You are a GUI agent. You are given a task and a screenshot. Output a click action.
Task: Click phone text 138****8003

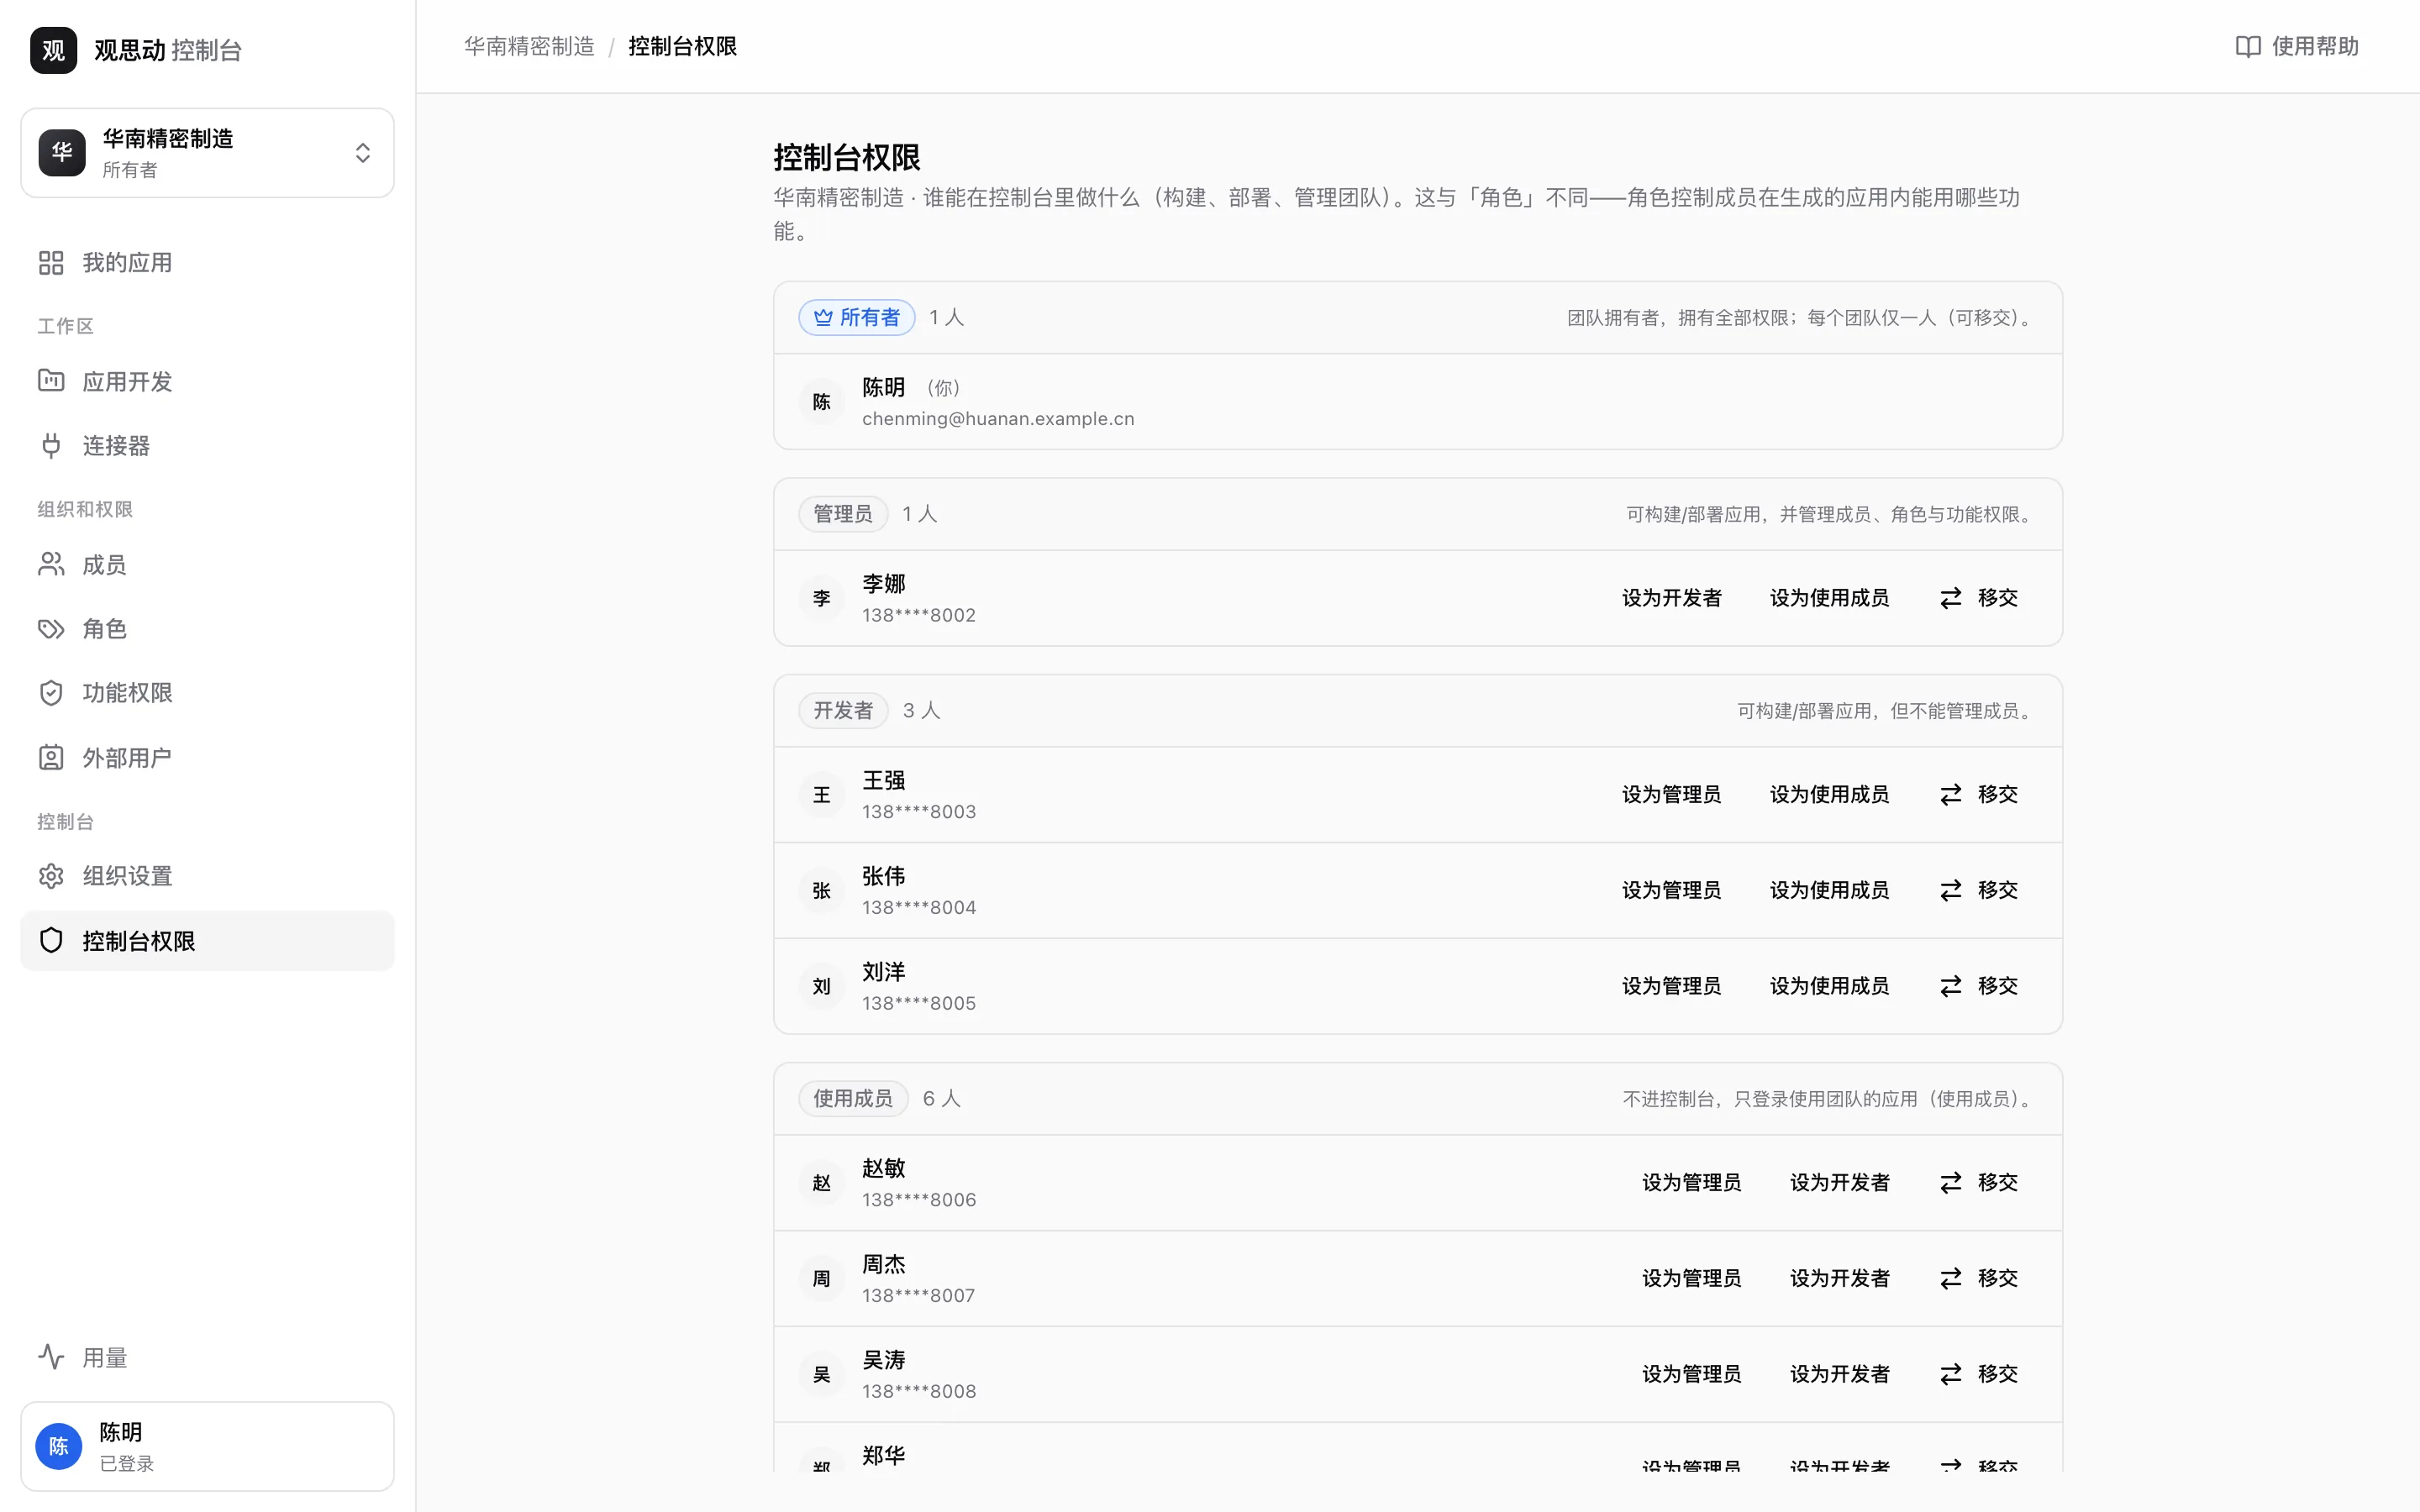[x=919, y=812]
